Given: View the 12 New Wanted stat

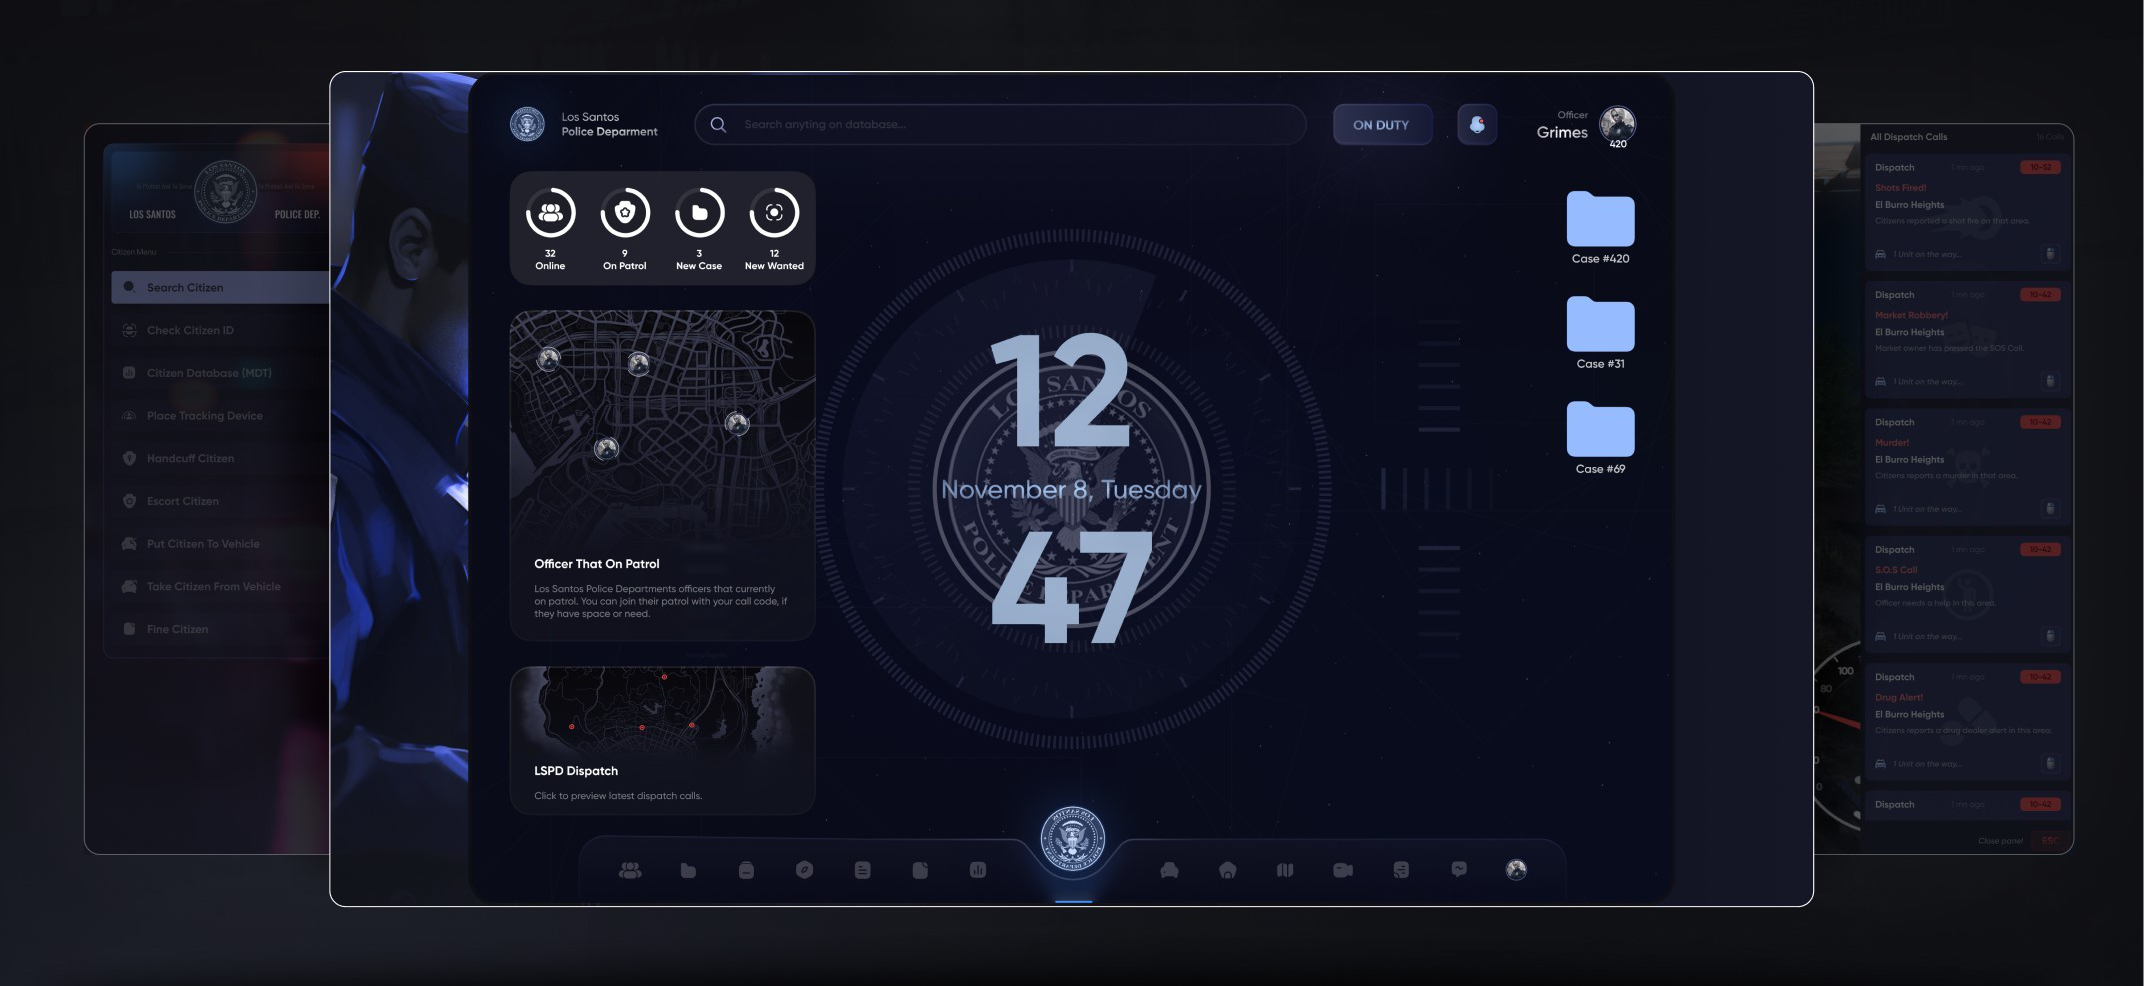Looking at the screenshot, I should pos(774,228).
